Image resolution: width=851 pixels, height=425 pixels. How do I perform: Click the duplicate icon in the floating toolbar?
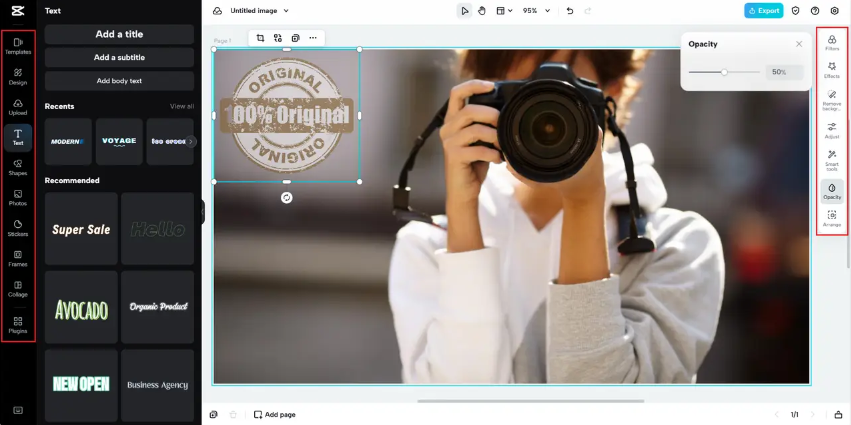[x=295, y=38]
